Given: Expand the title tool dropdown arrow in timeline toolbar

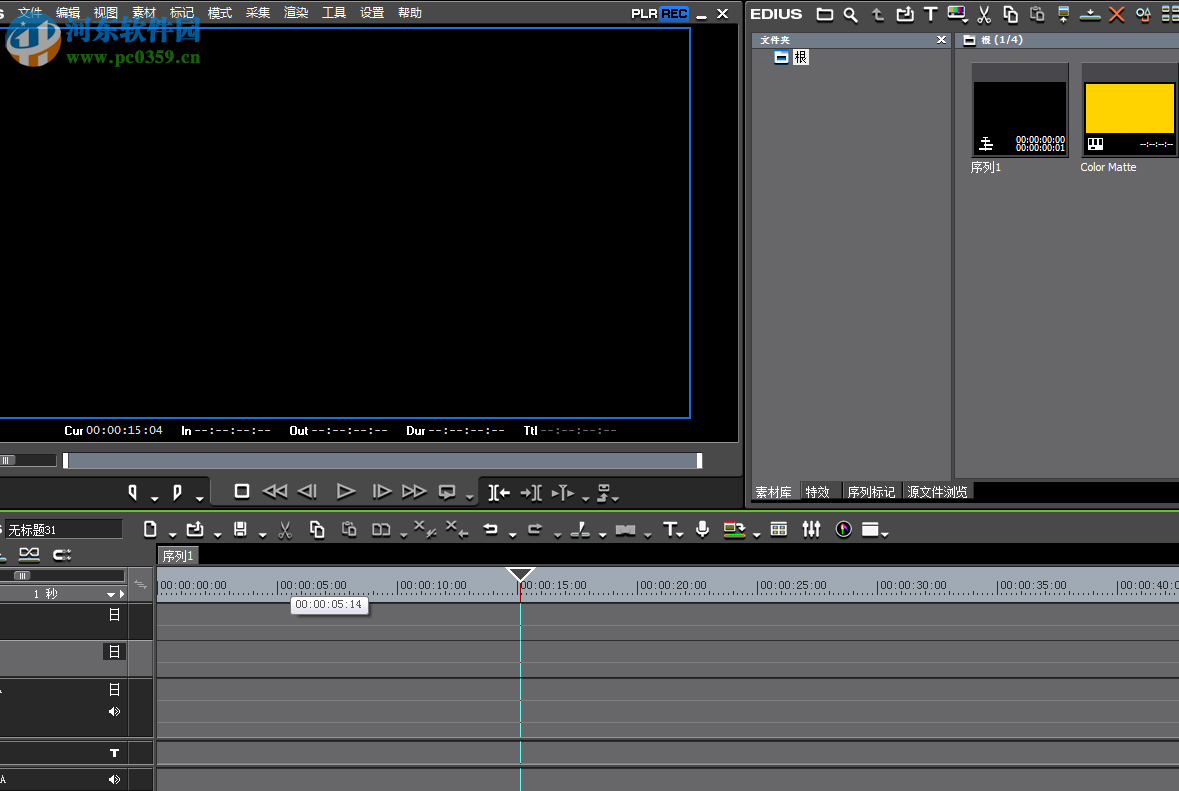Looking at the screenshot, I should (681, 534).
